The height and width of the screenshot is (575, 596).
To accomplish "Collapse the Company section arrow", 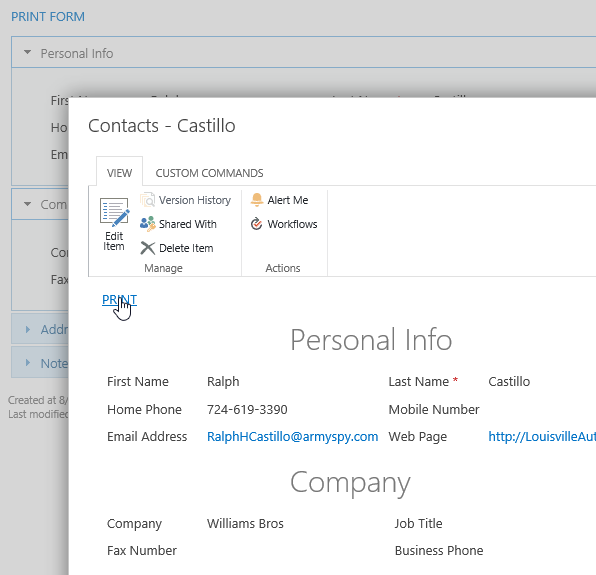I will click(x=27, y=204).
